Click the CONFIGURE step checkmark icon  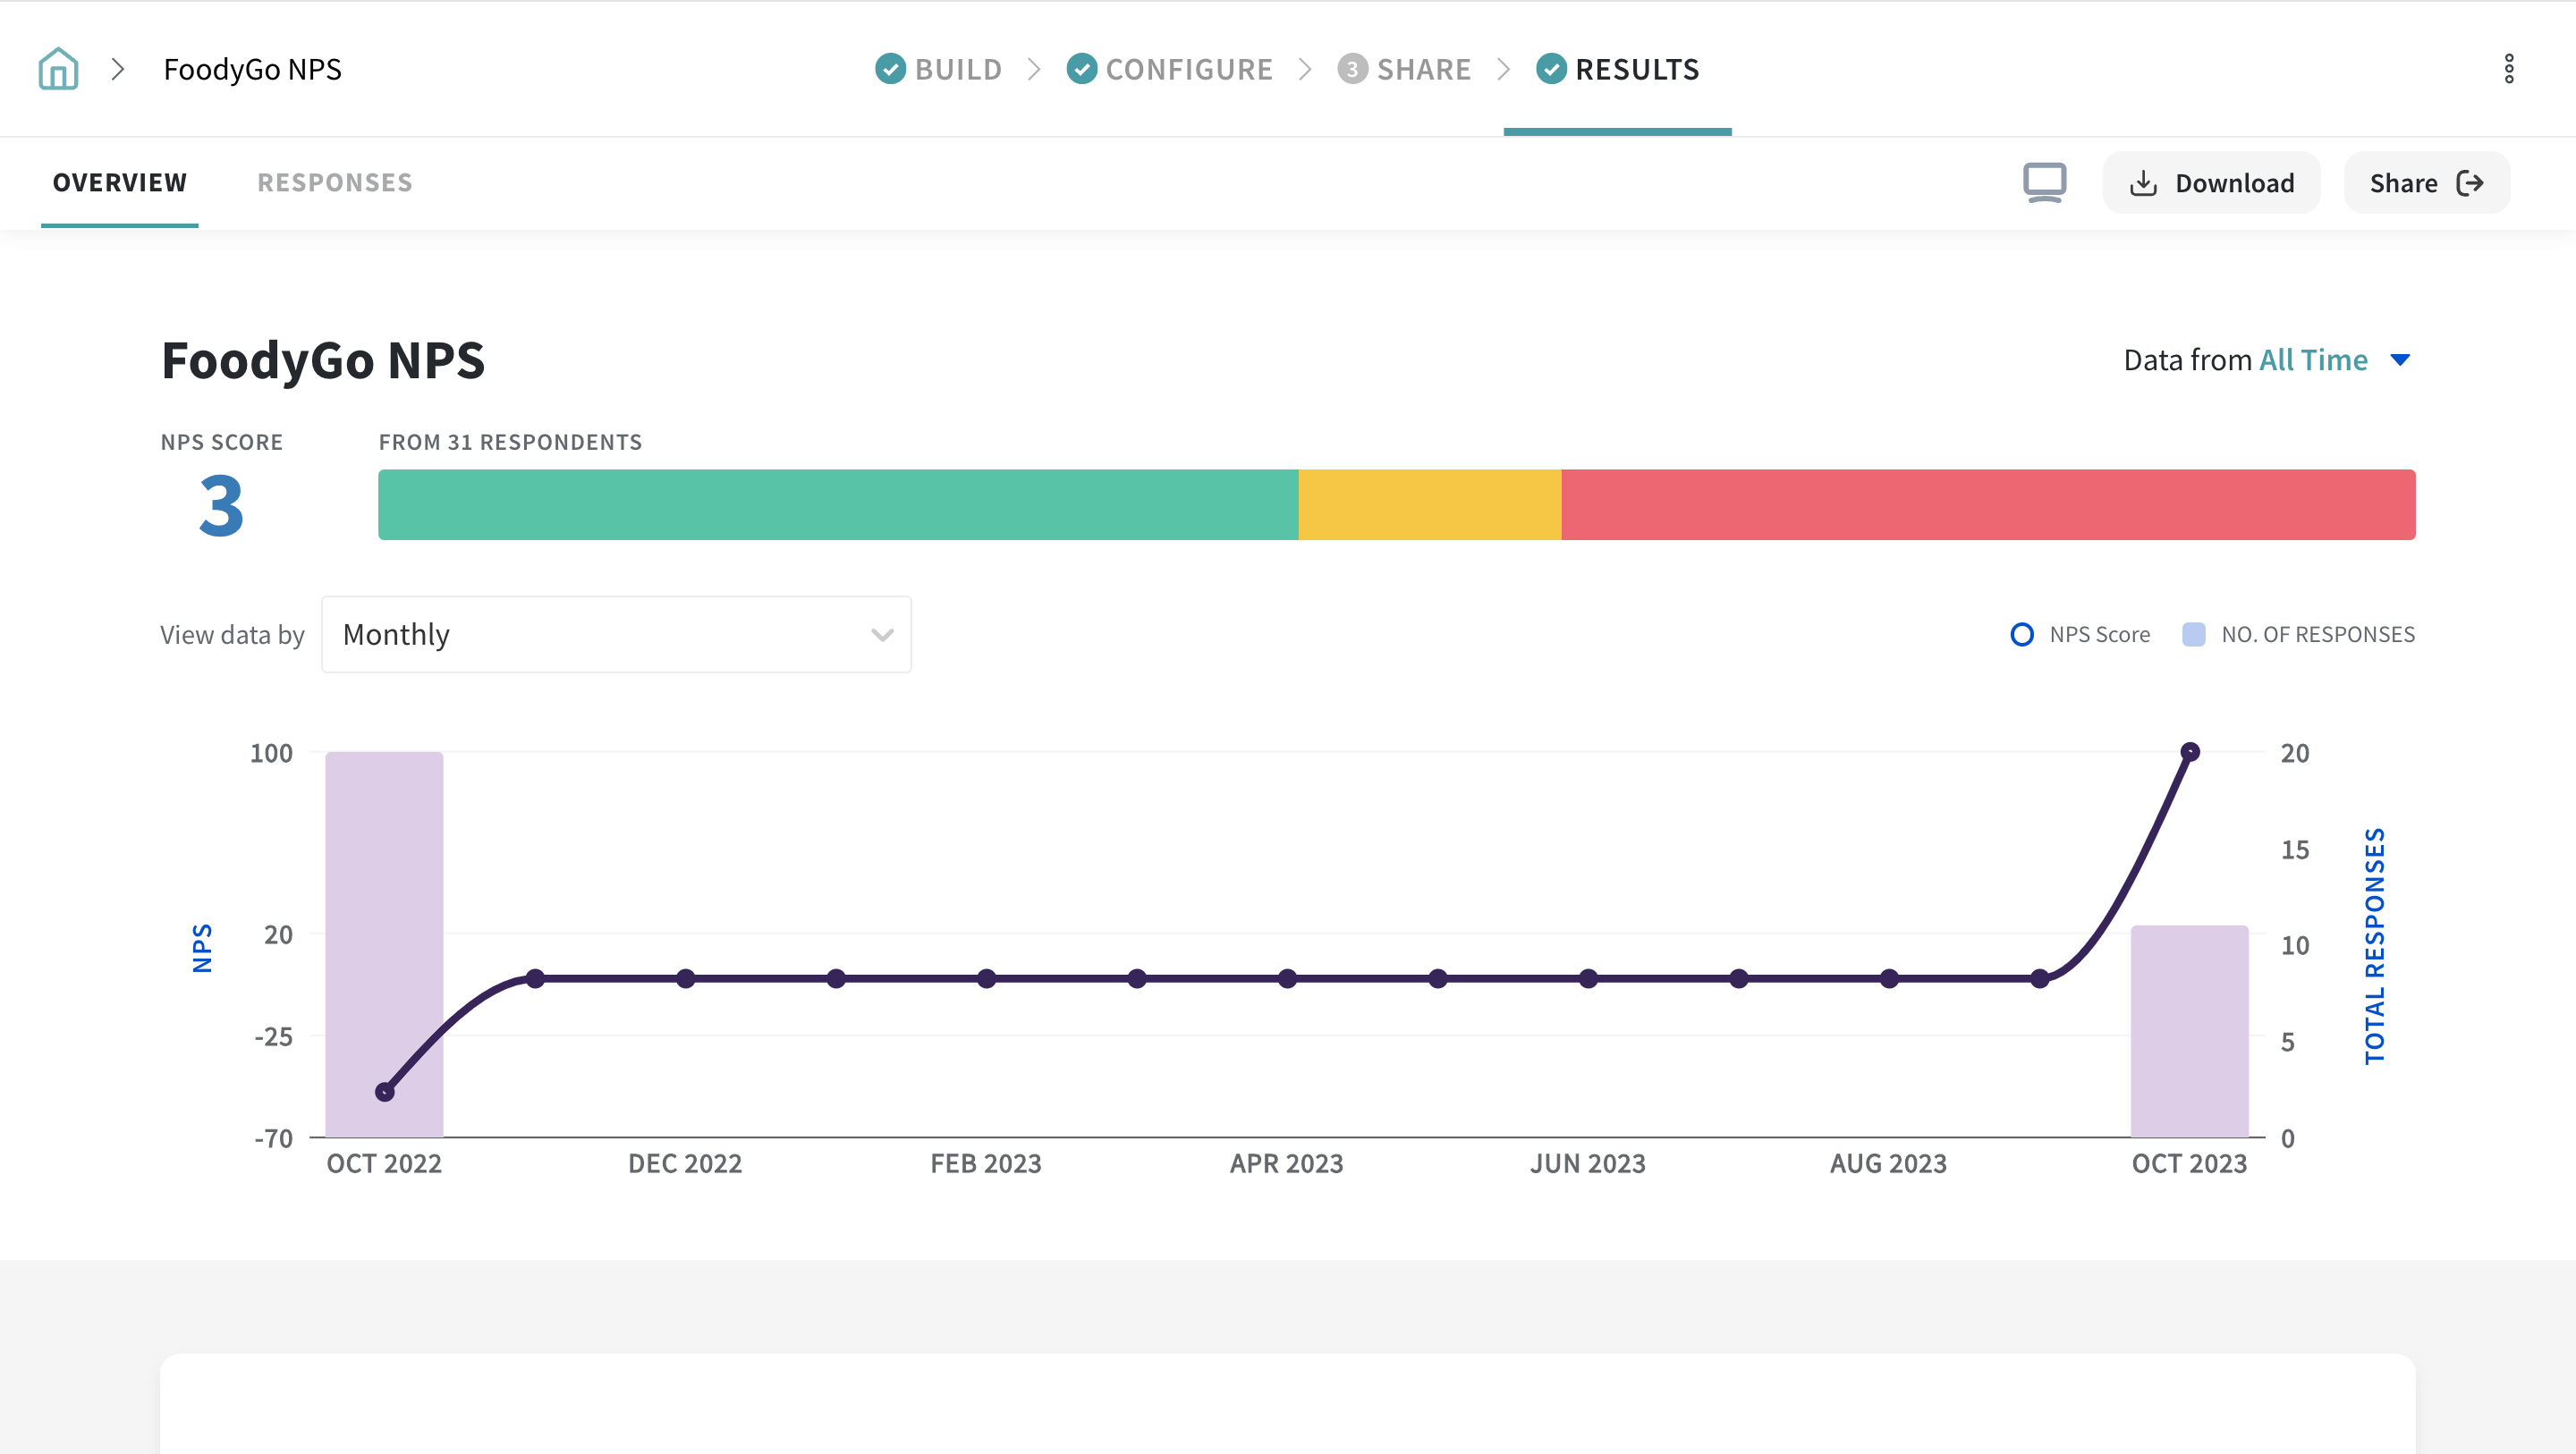click(1081, 69)
